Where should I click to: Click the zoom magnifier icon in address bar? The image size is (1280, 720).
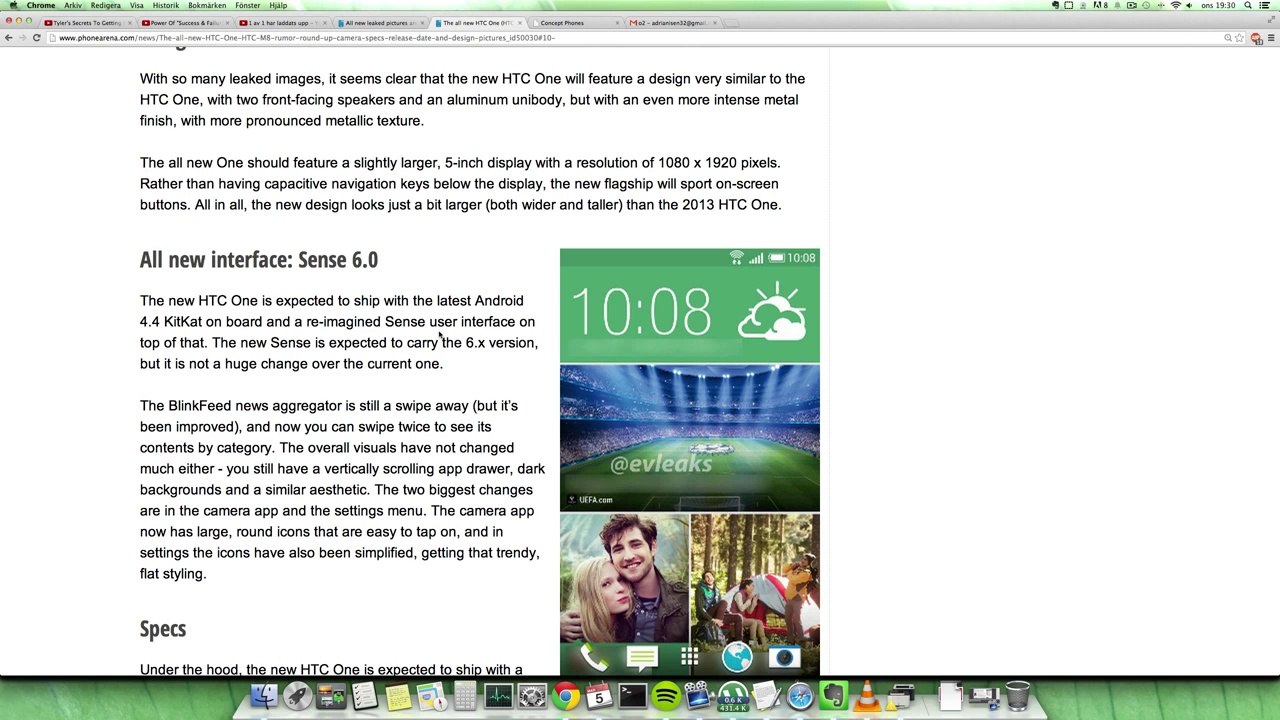click(1228, 38)
